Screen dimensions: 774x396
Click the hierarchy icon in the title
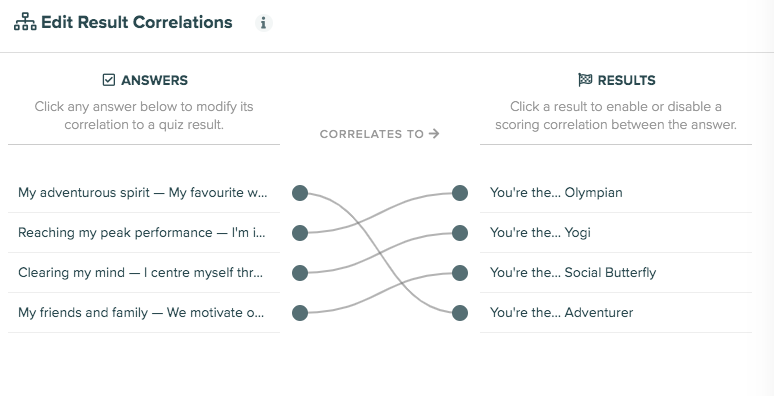tap(25, 22)
